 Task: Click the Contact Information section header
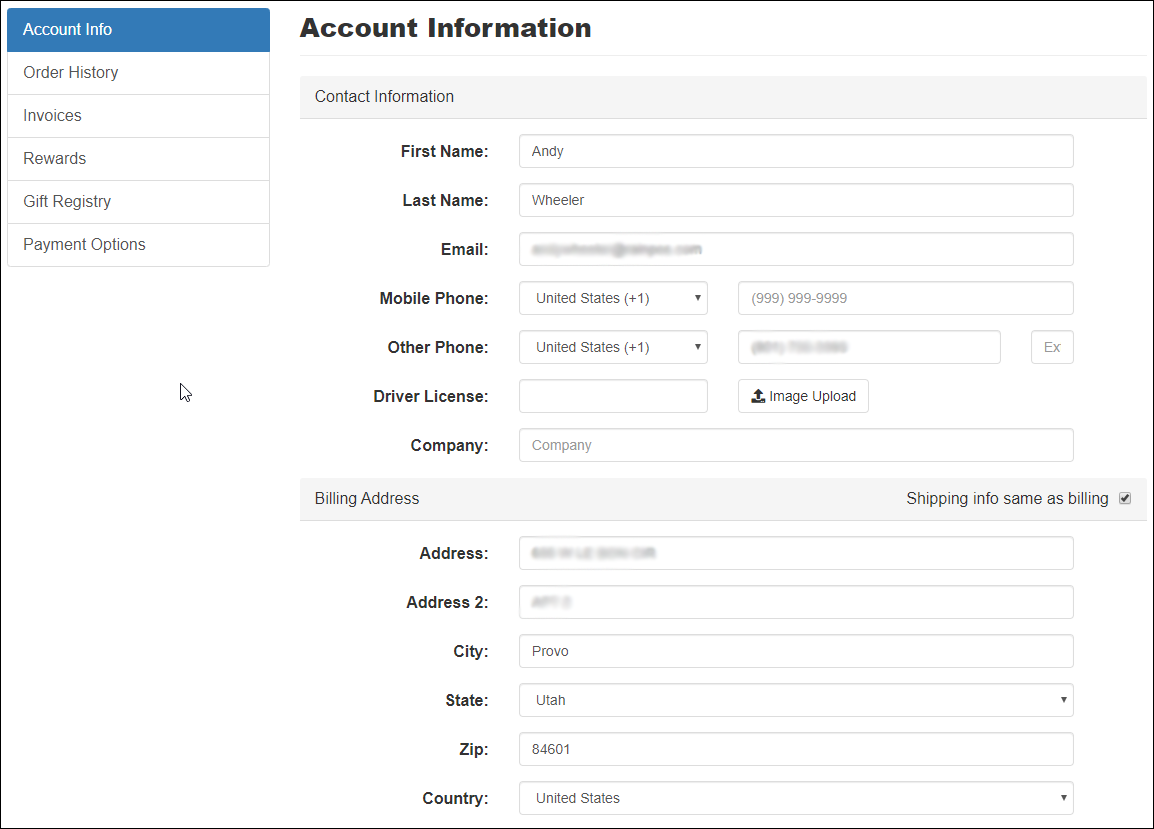click(x=723, y=96)
